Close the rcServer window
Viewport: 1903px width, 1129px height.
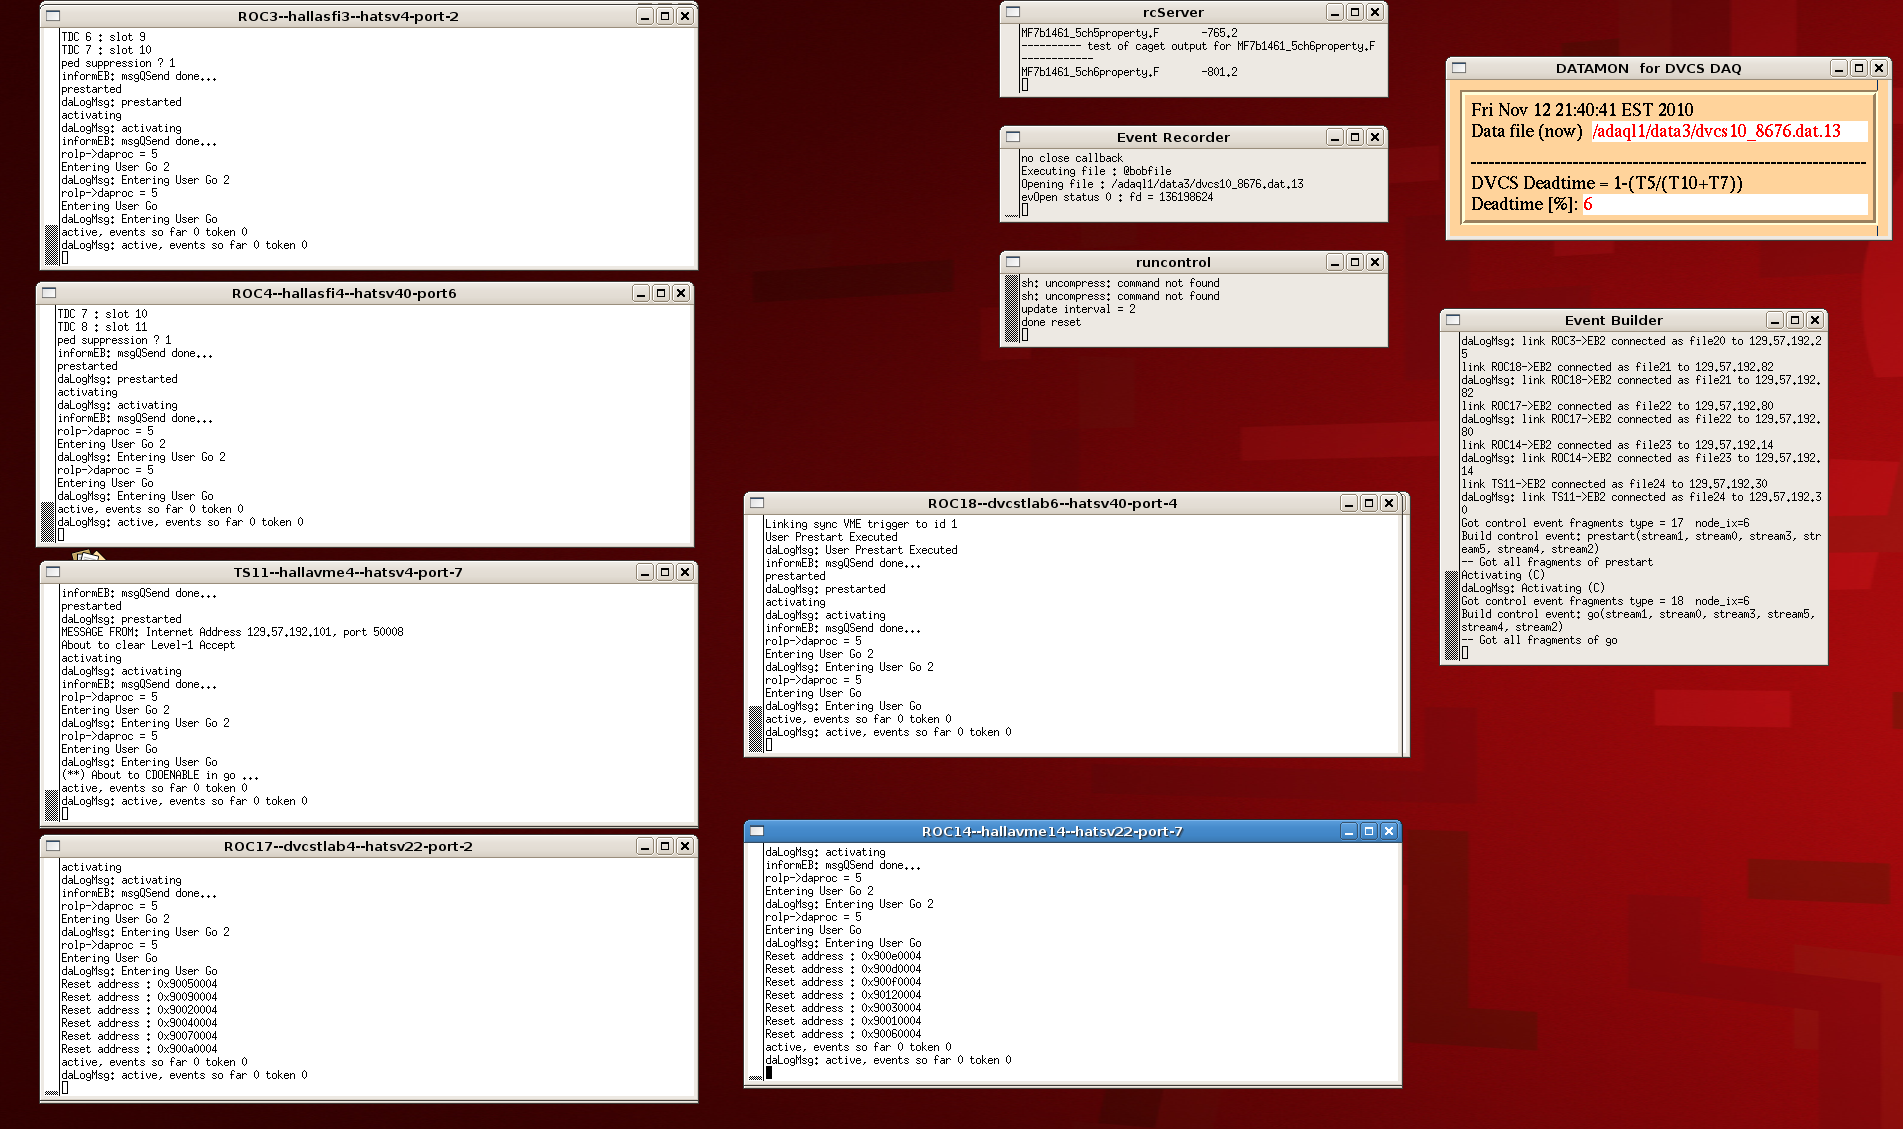1375,12
